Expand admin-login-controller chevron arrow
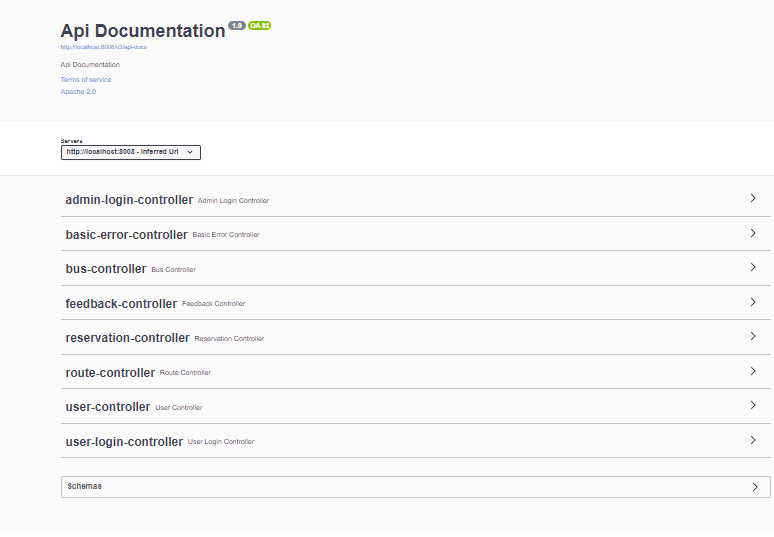Image resolution: width=774 pixels, height=537 pixels. pyautogui.click(x=753, y=198)
